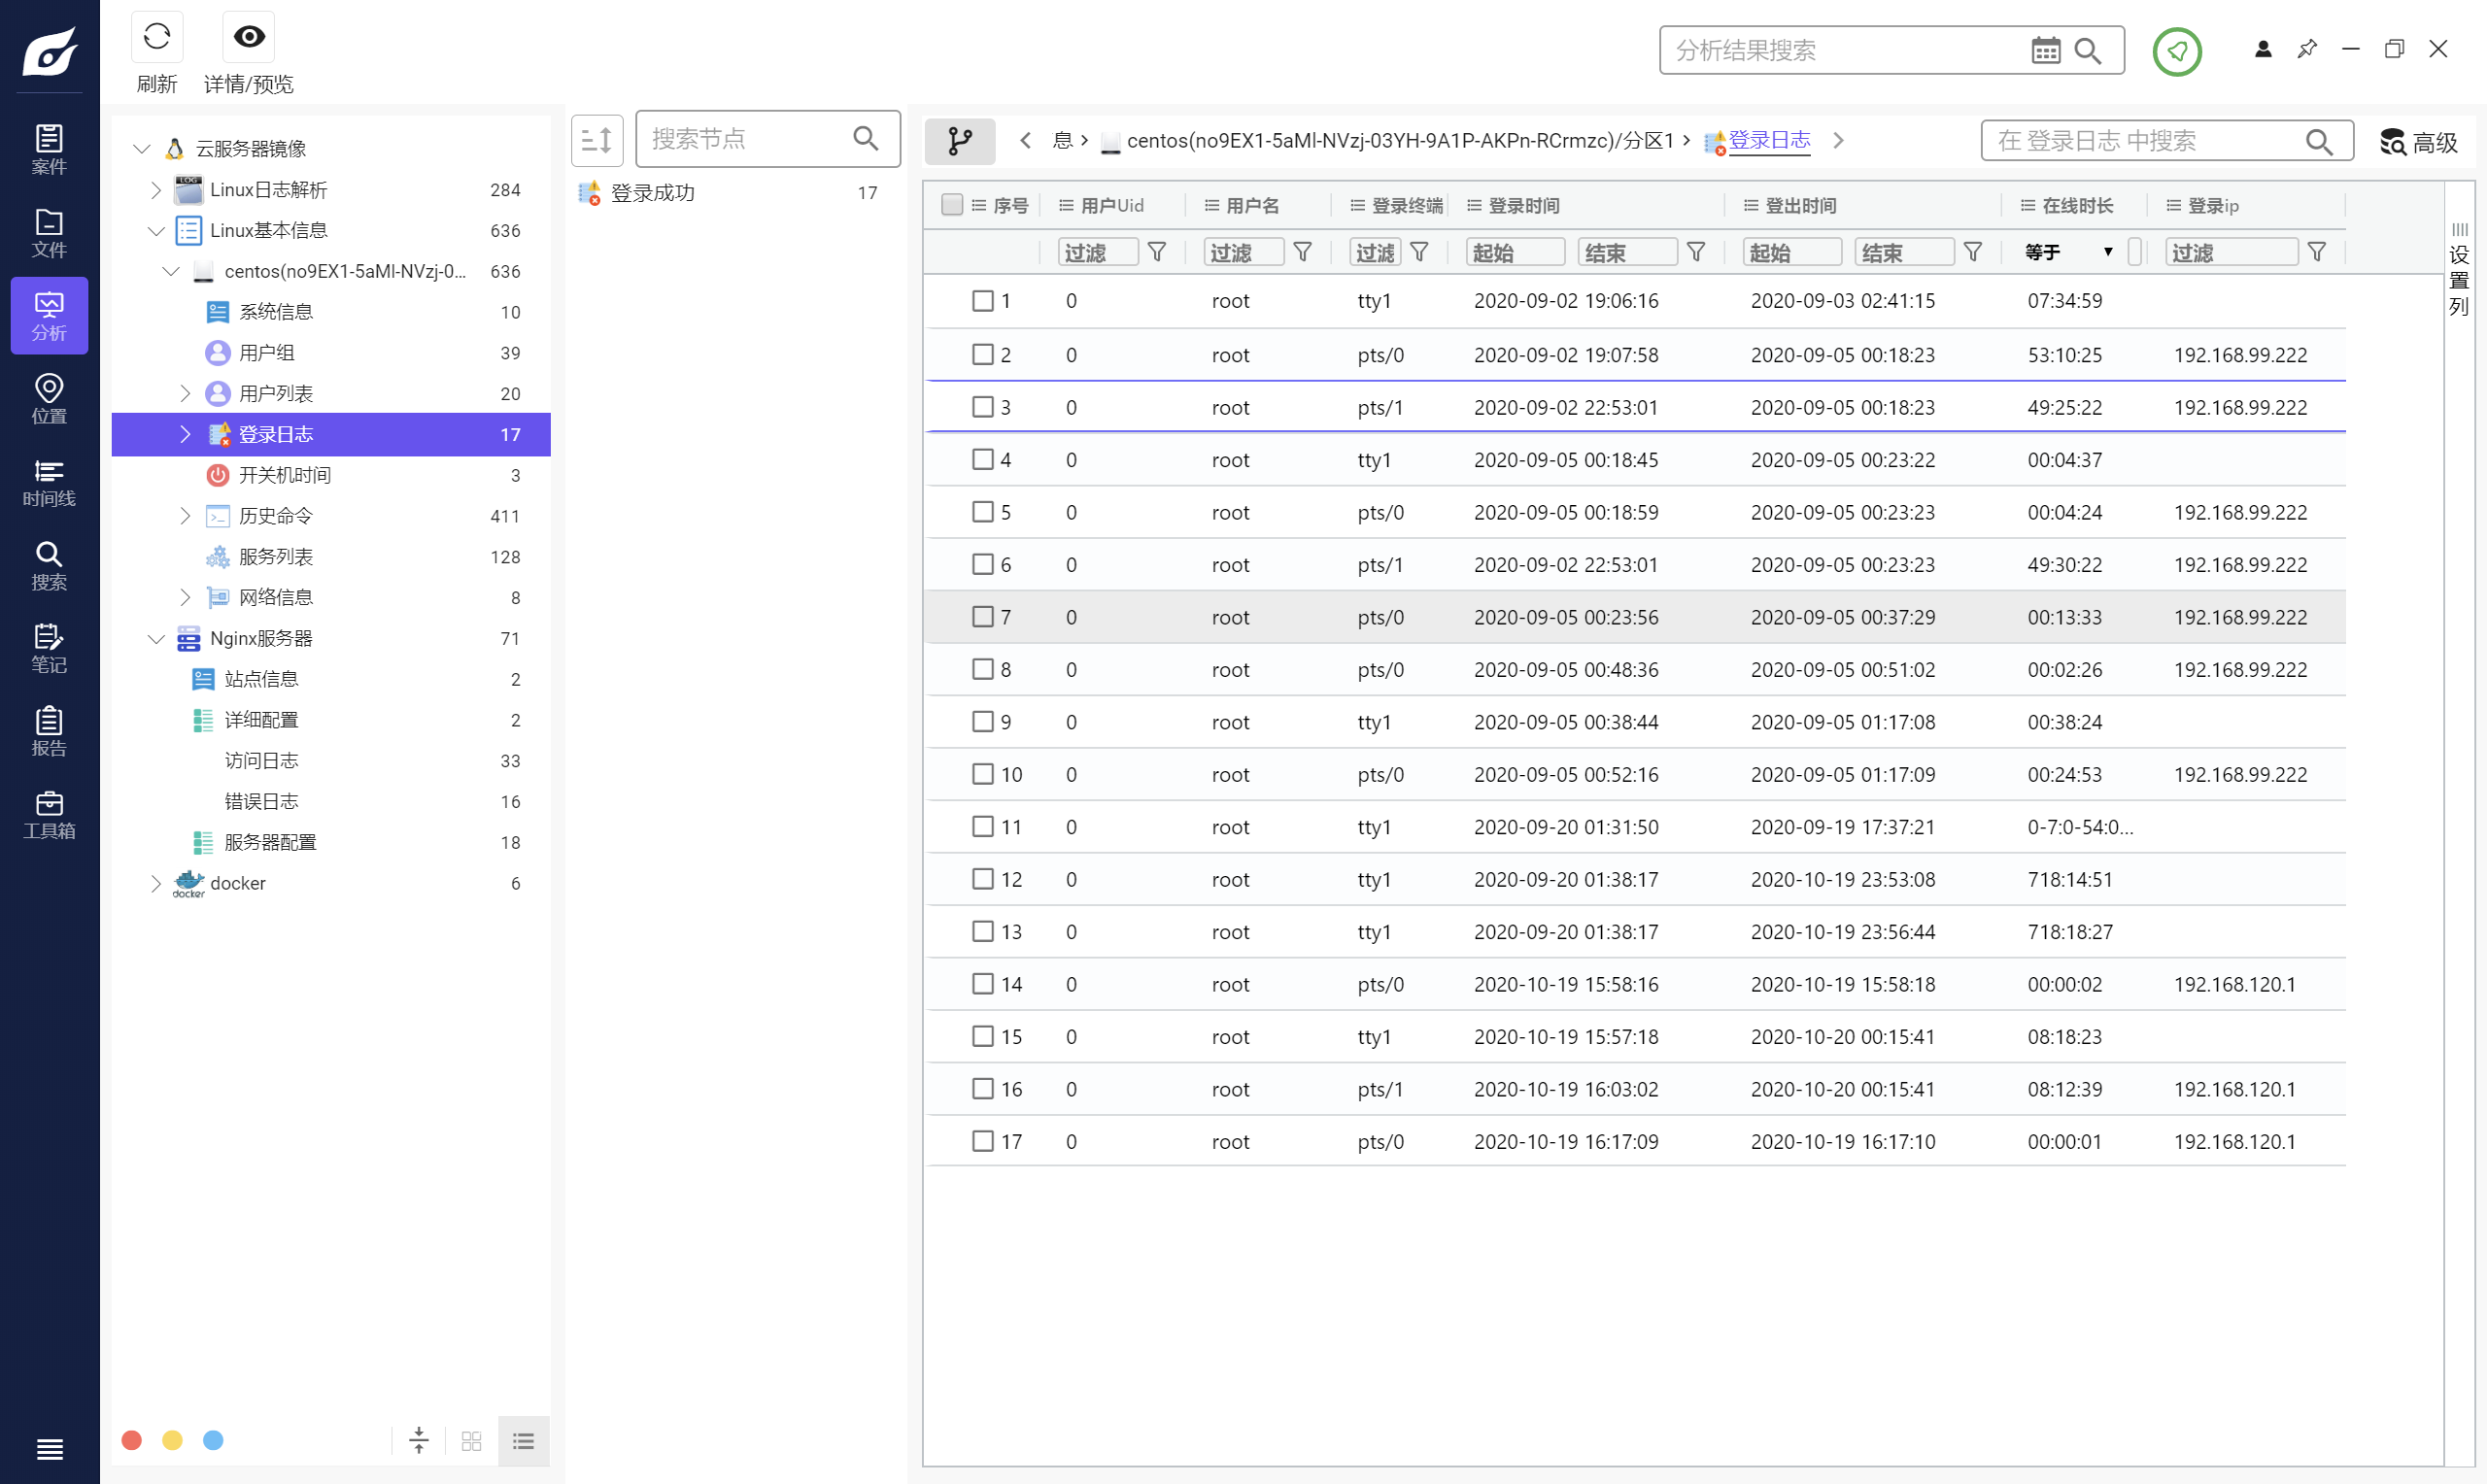The width and height of the screenshot is (2487, 1484).
Task: Click the hamburger menu icon at sidebar bottom
Action: pyautogui.click(x=49, y=1449)
